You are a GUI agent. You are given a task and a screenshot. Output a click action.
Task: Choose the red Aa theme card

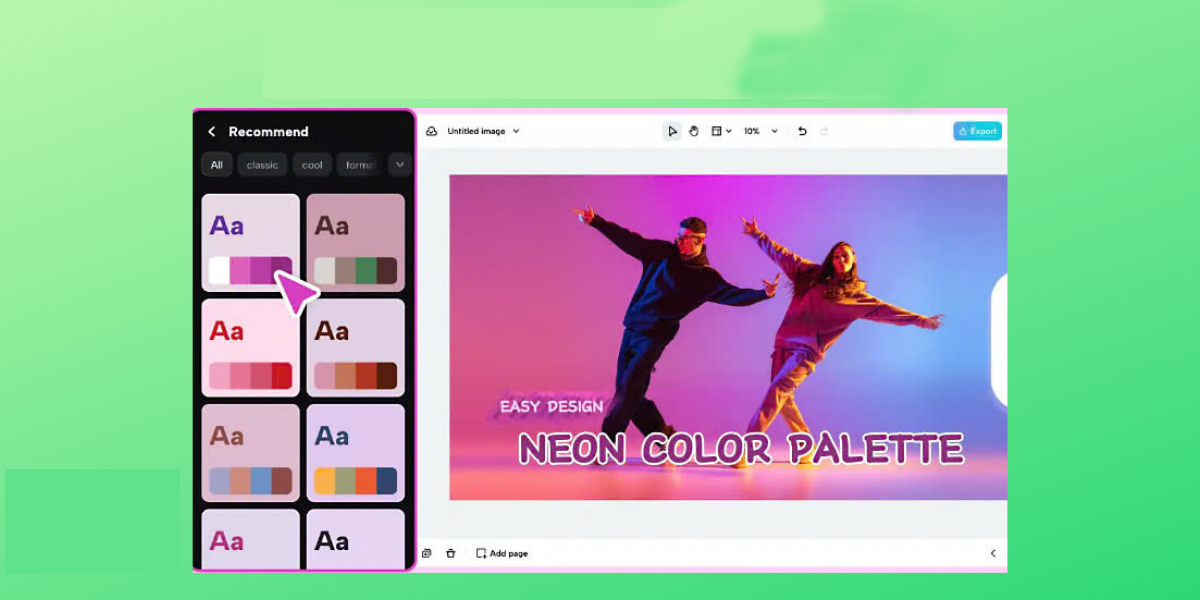(250, 348)
